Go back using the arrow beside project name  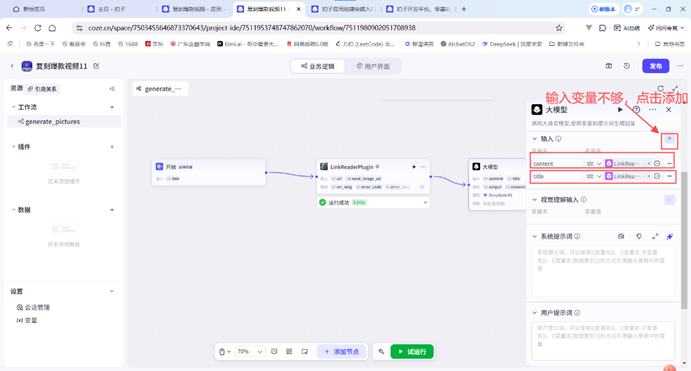(x=12, y=66)
